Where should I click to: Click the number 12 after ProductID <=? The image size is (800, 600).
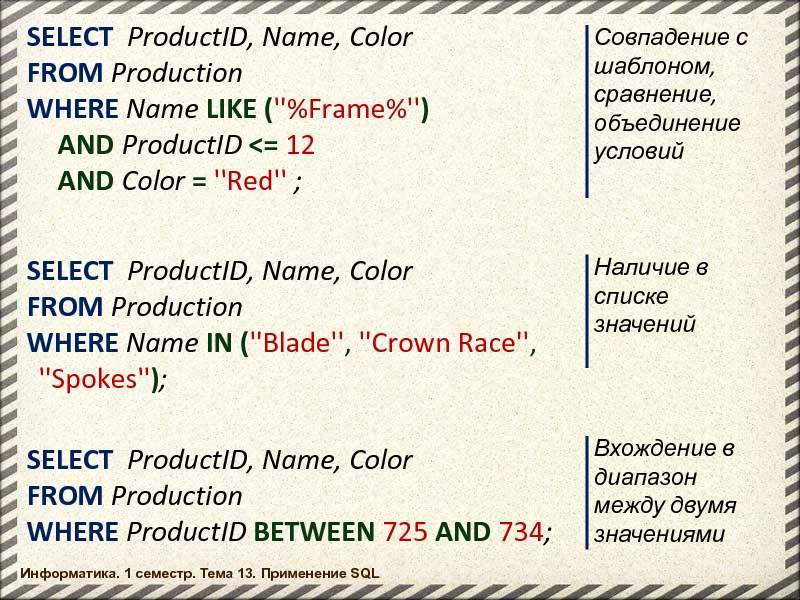300,145
